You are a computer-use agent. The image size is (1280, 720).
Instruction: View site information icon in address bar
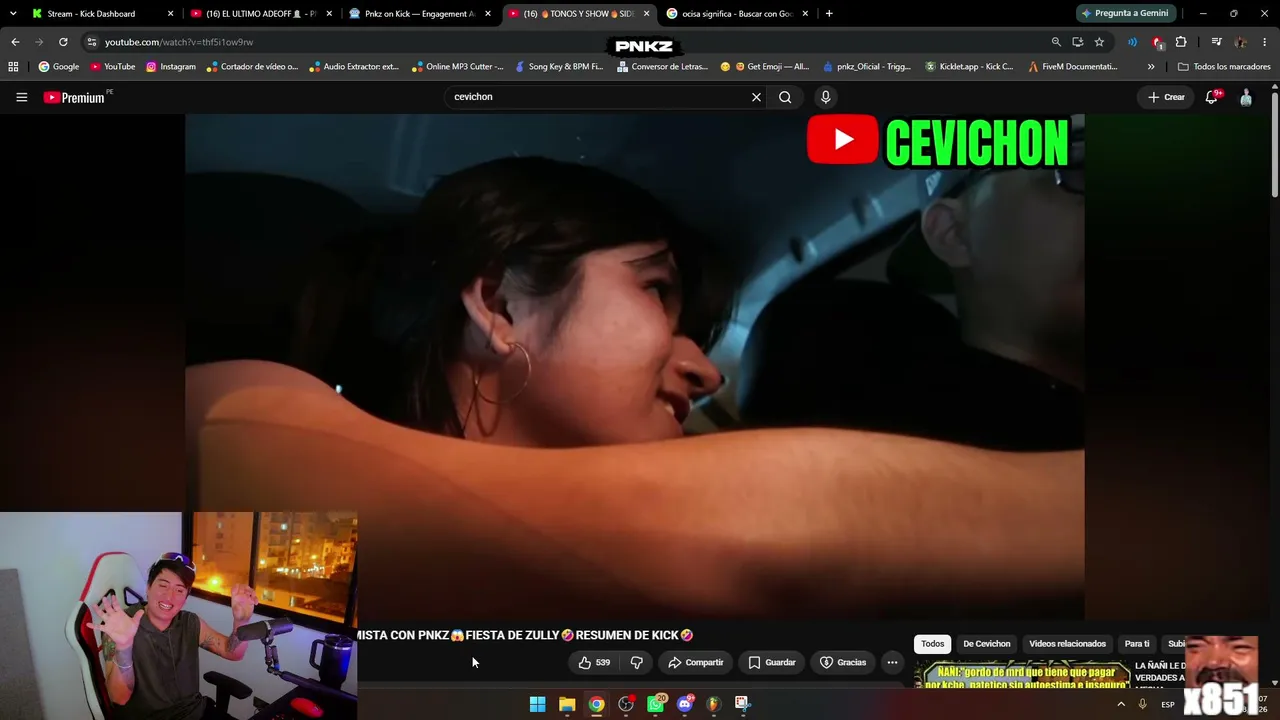click(91, 42)
